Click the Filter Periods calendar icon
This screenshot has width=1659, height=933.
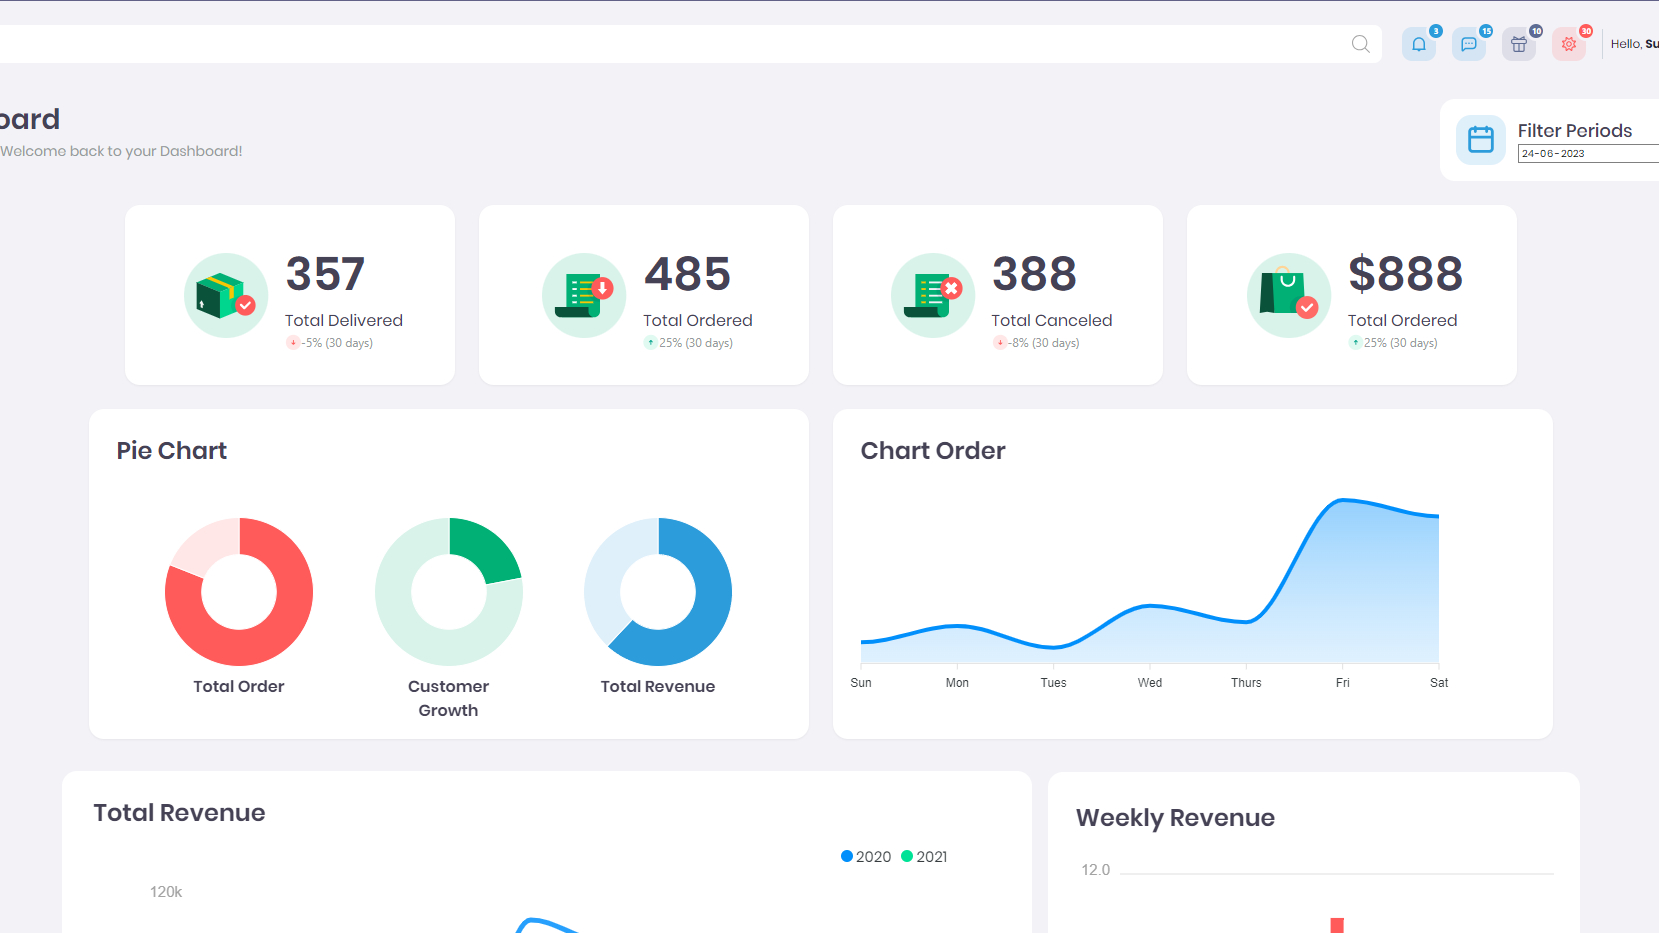[1480, 140]
